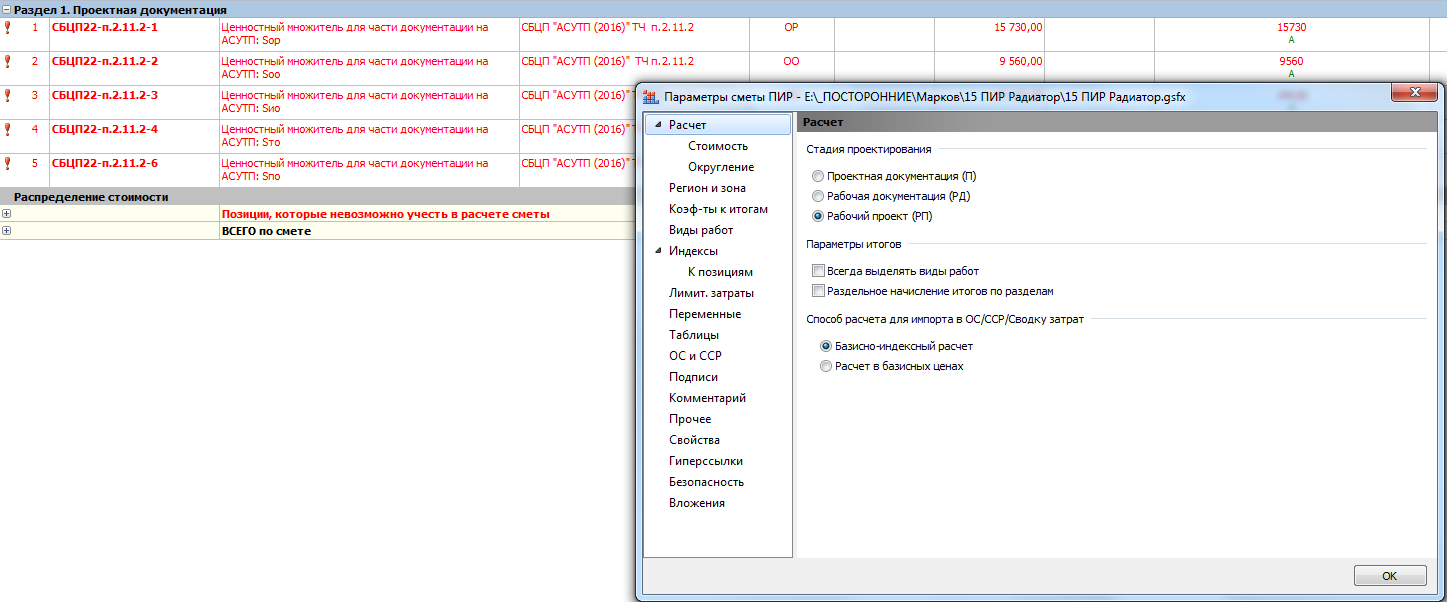Open the Виды работ page
This screenshot has height=602, width=1447.
[701, 230]
